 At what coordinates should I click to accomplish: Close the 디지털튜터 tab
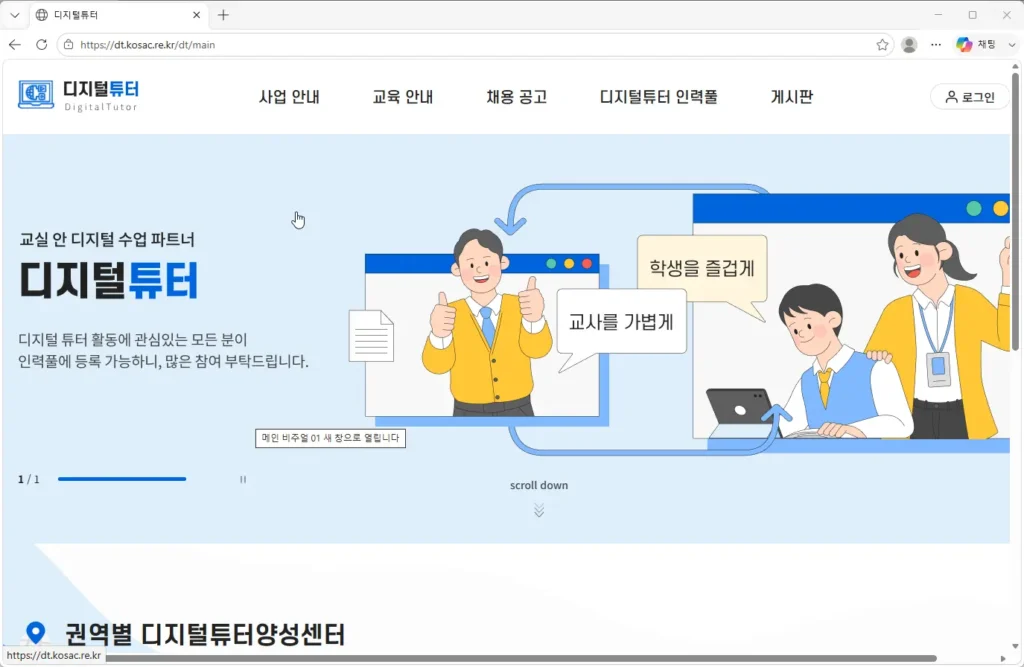(x=196, y=14)
